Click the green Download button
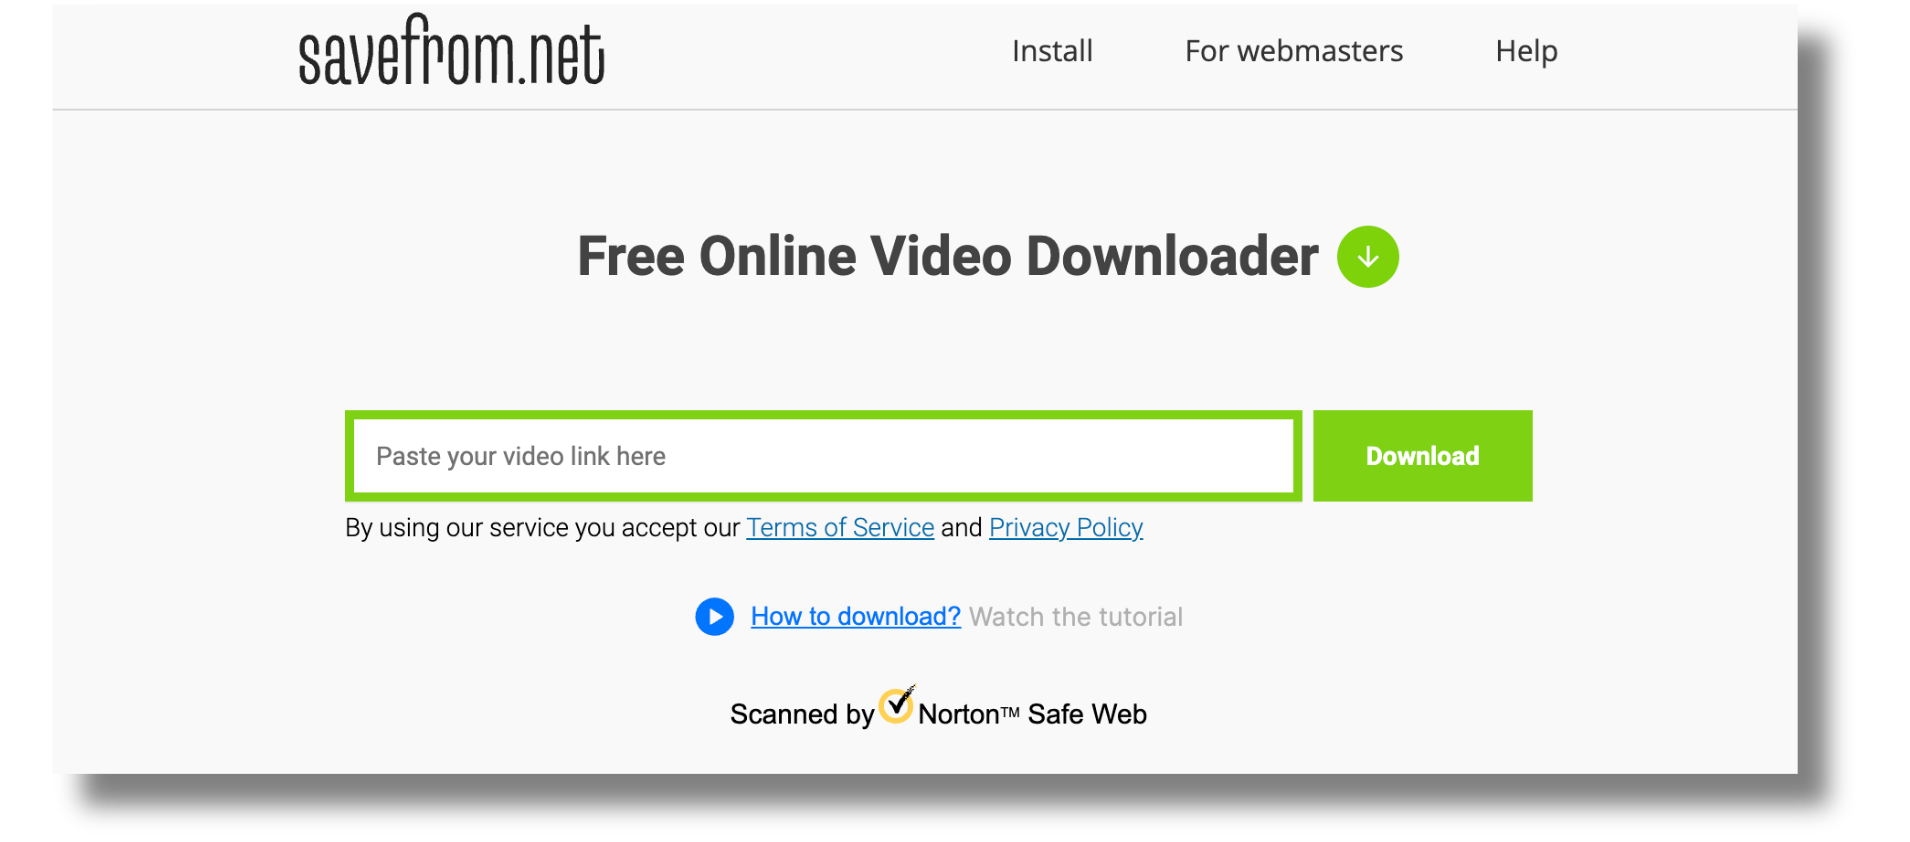 coord(1422,456)
